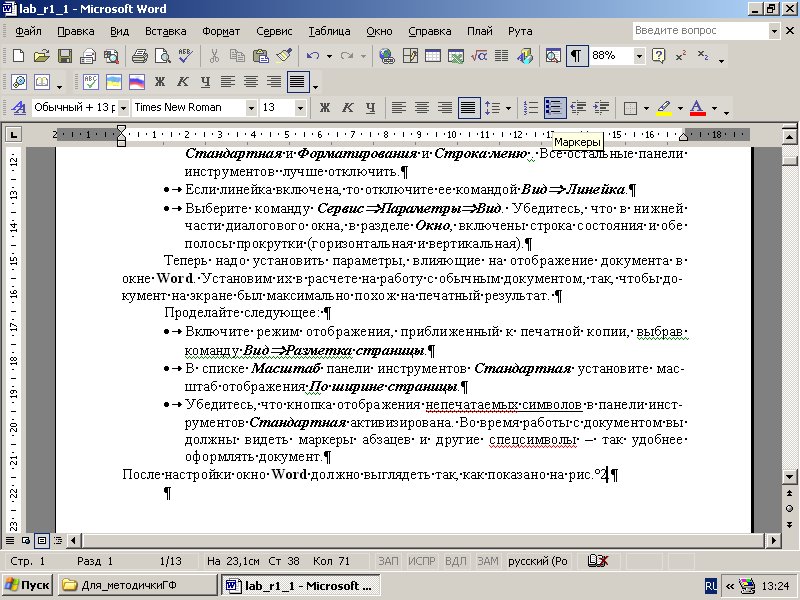Click the Ukrainian flag language icon

(113, 82)
